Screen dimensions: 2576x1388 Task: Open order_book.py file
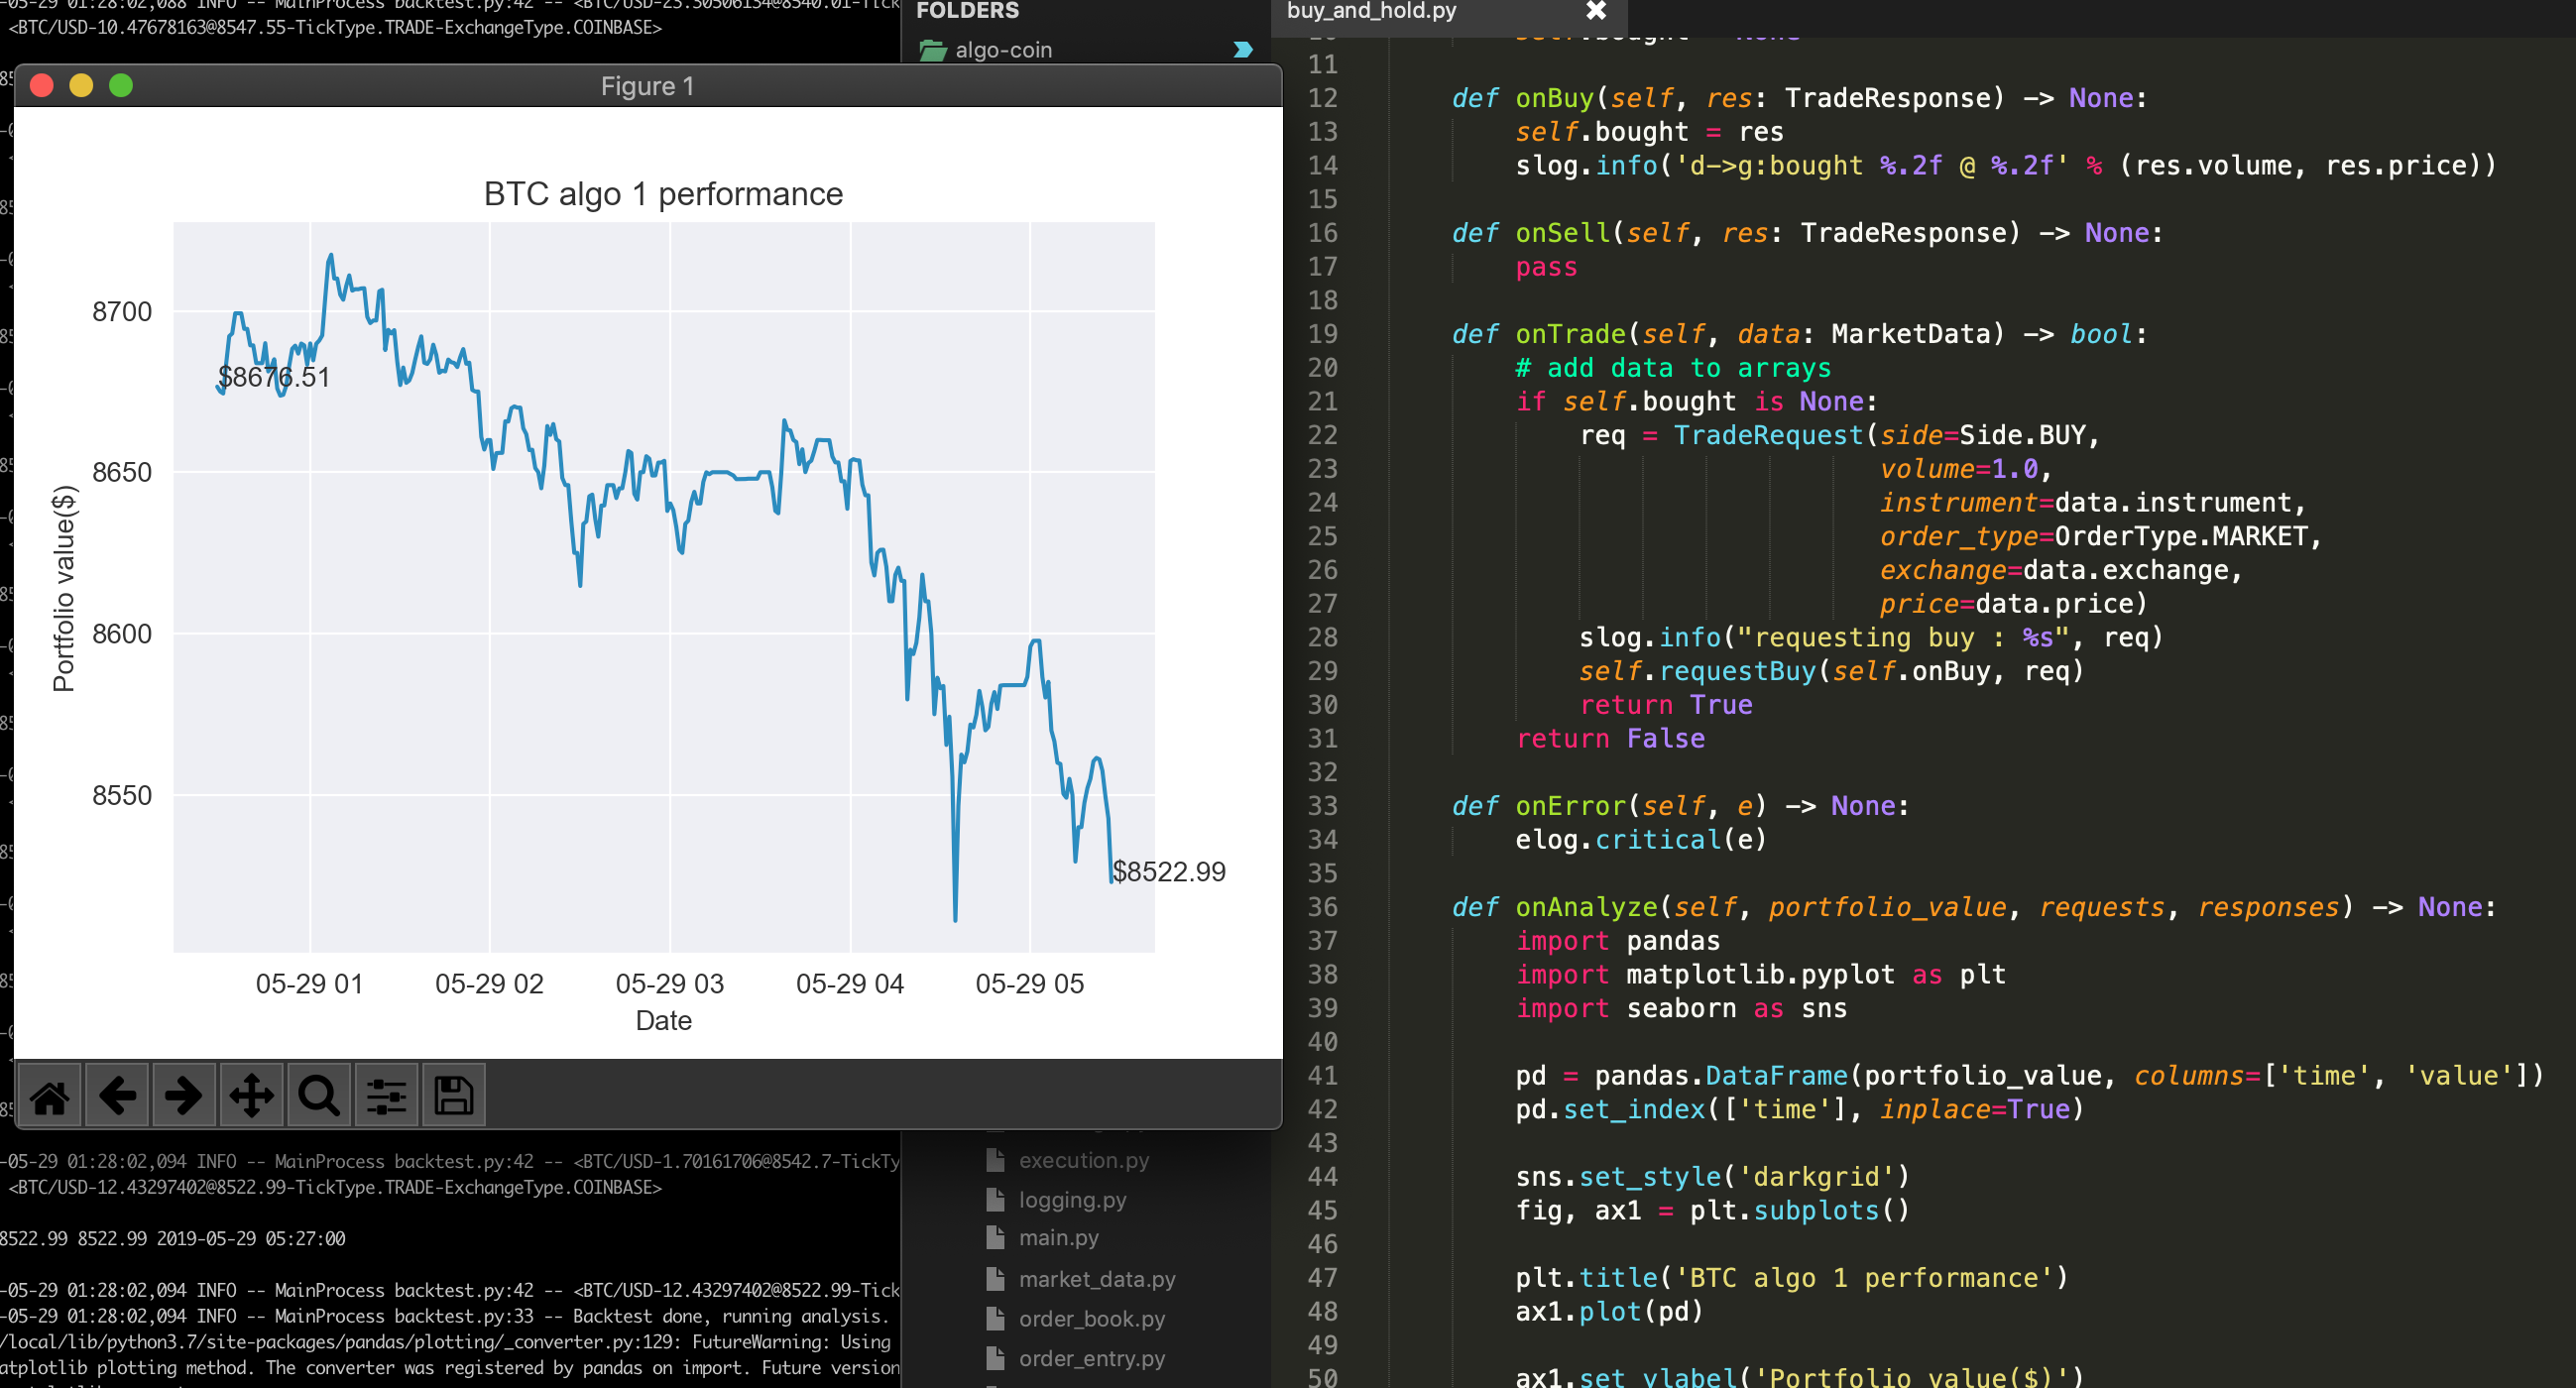coord(1091,1319)
